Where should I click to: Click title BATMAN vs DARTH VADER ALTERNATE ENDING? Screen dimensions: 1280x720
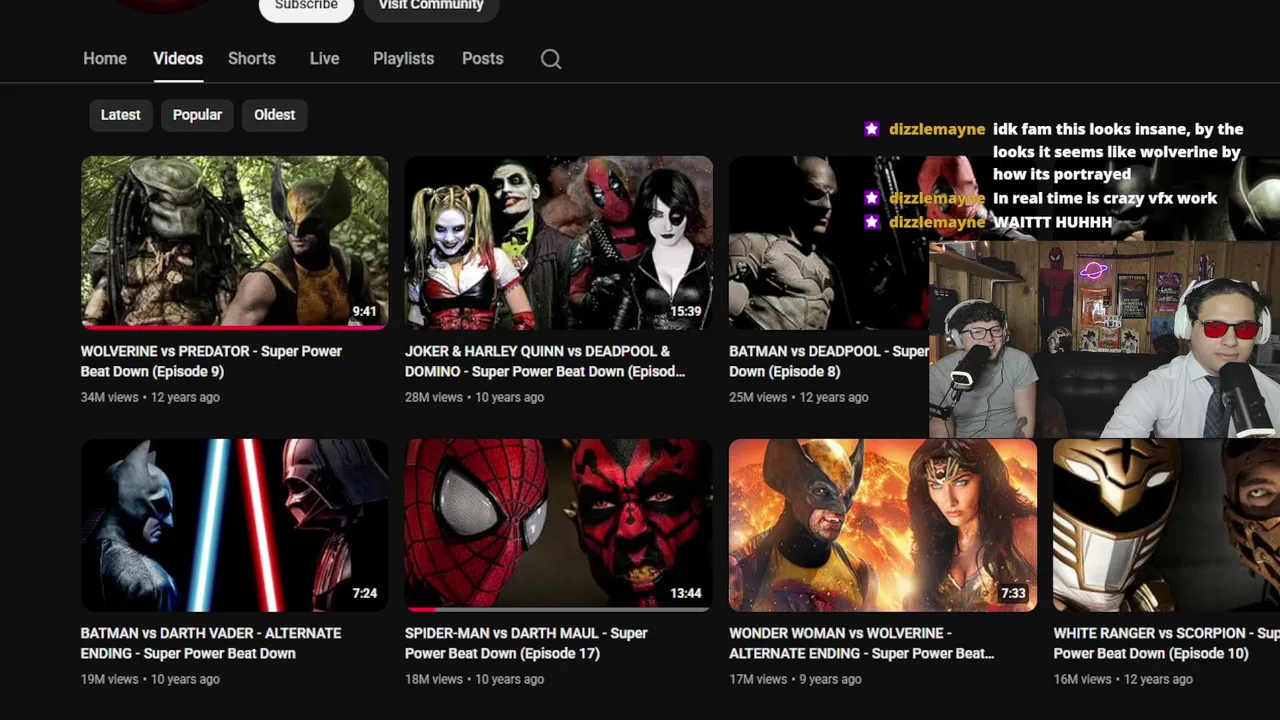[211, 643]
